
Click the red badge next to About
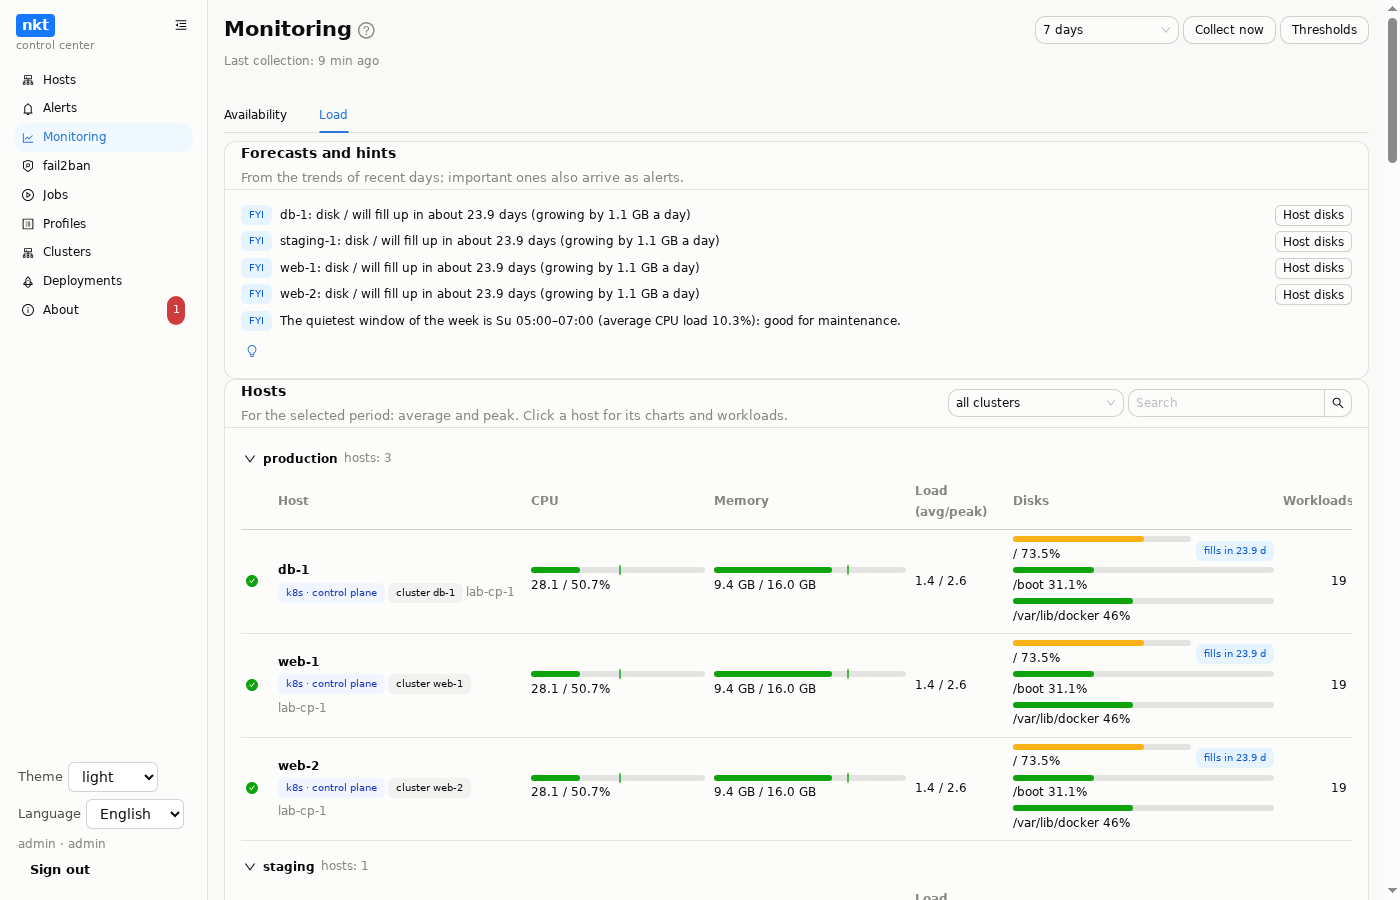(x=176, y=310)
